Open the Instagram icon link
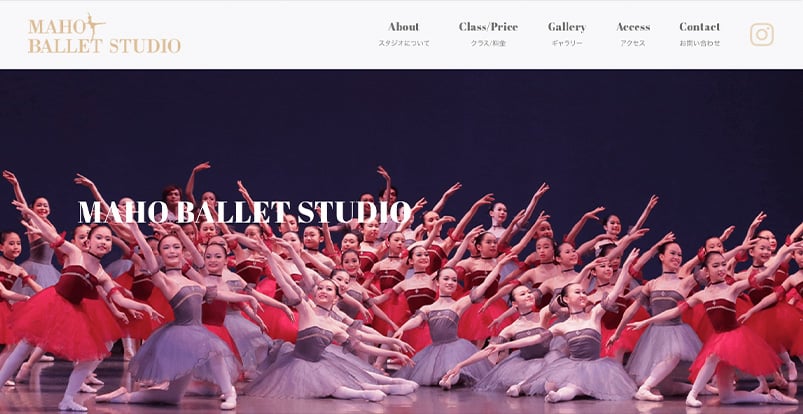The width and height of the screenshot is (803, 414). coord(762,34)
